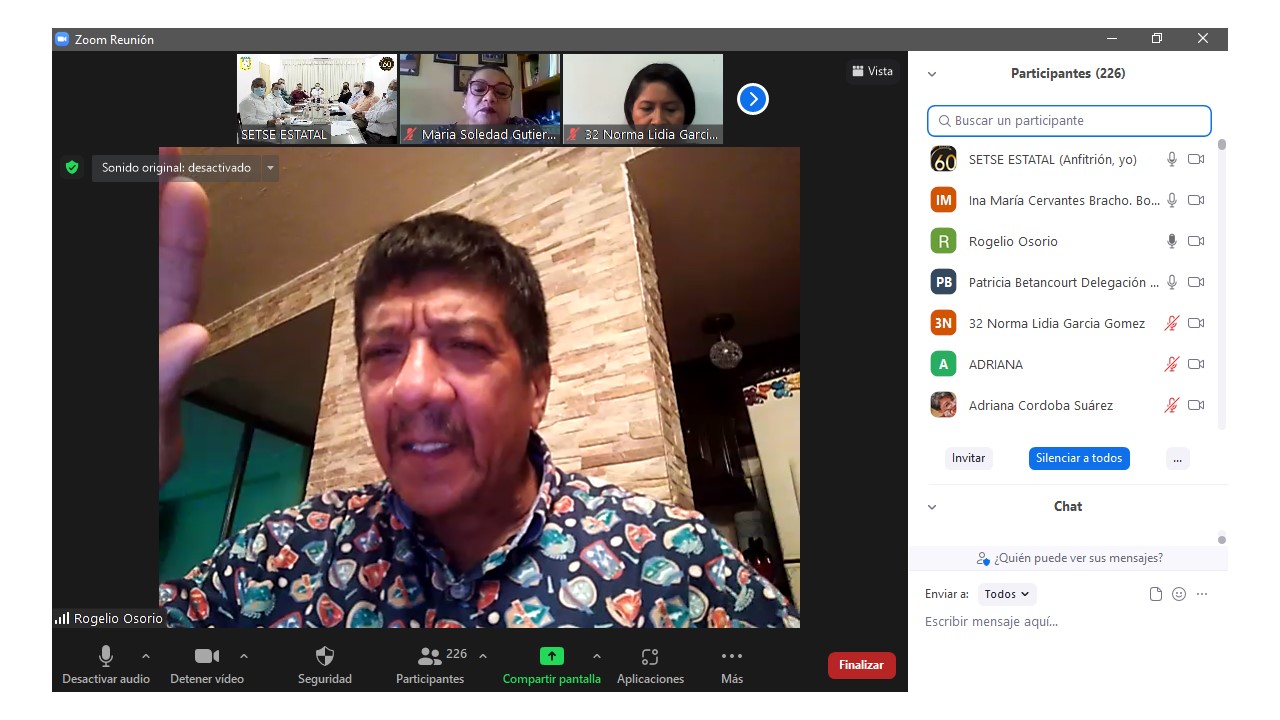Click the chat panel scrollbar
The width and height of the screenshot is (1280, 720).
[1222, 540]
